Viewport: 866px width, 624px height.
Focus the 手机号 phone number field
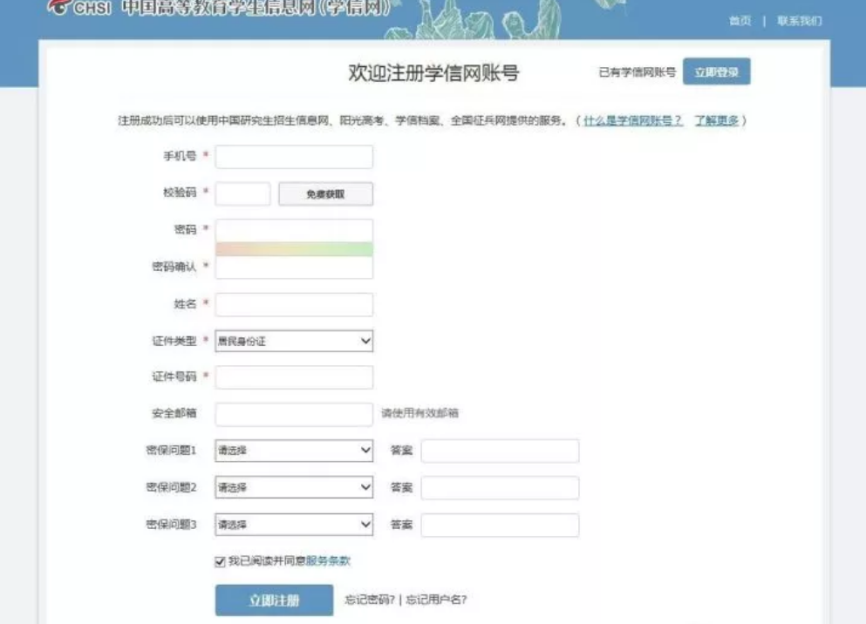click(x=294, y=157)
